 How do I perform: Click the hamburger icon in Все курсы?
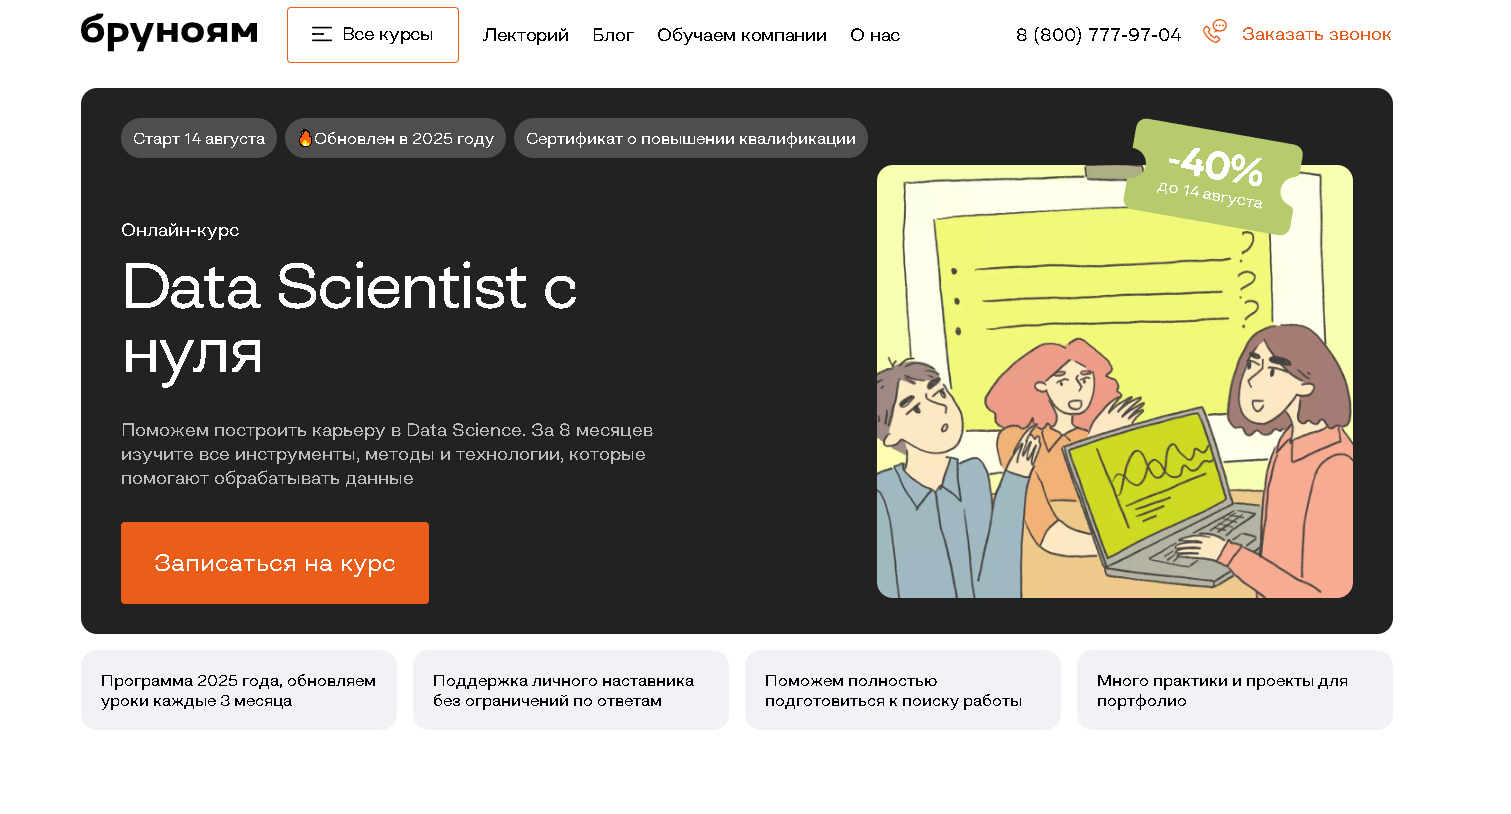click(322, 35)
